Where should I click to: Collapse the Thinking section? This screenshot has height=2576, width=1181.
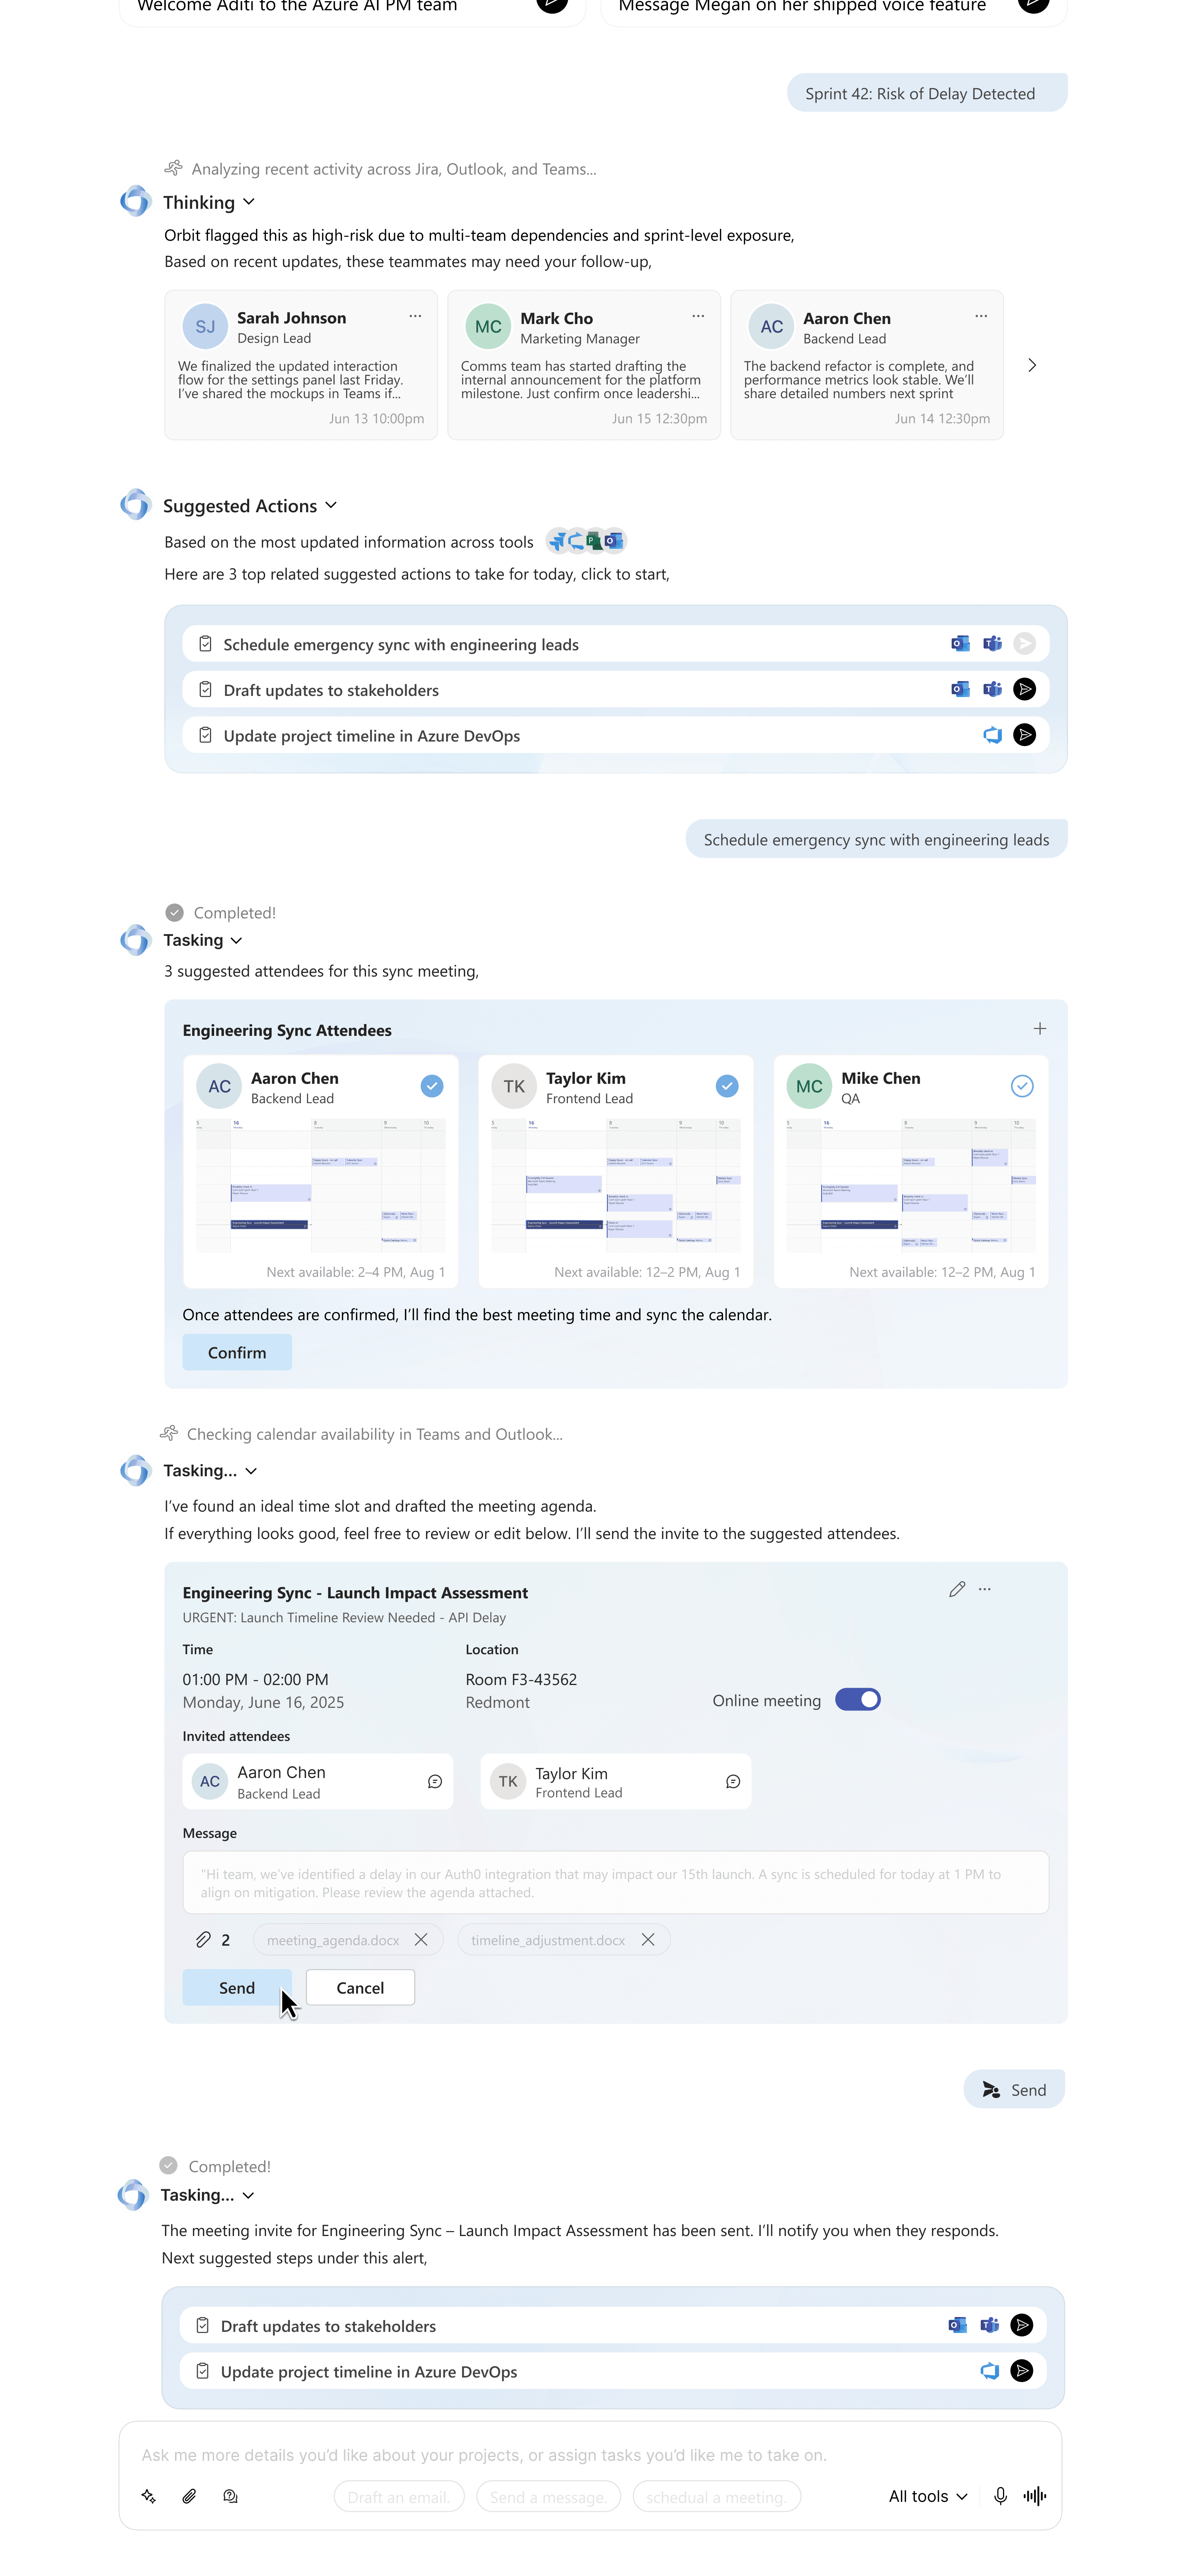click(249, 202)
